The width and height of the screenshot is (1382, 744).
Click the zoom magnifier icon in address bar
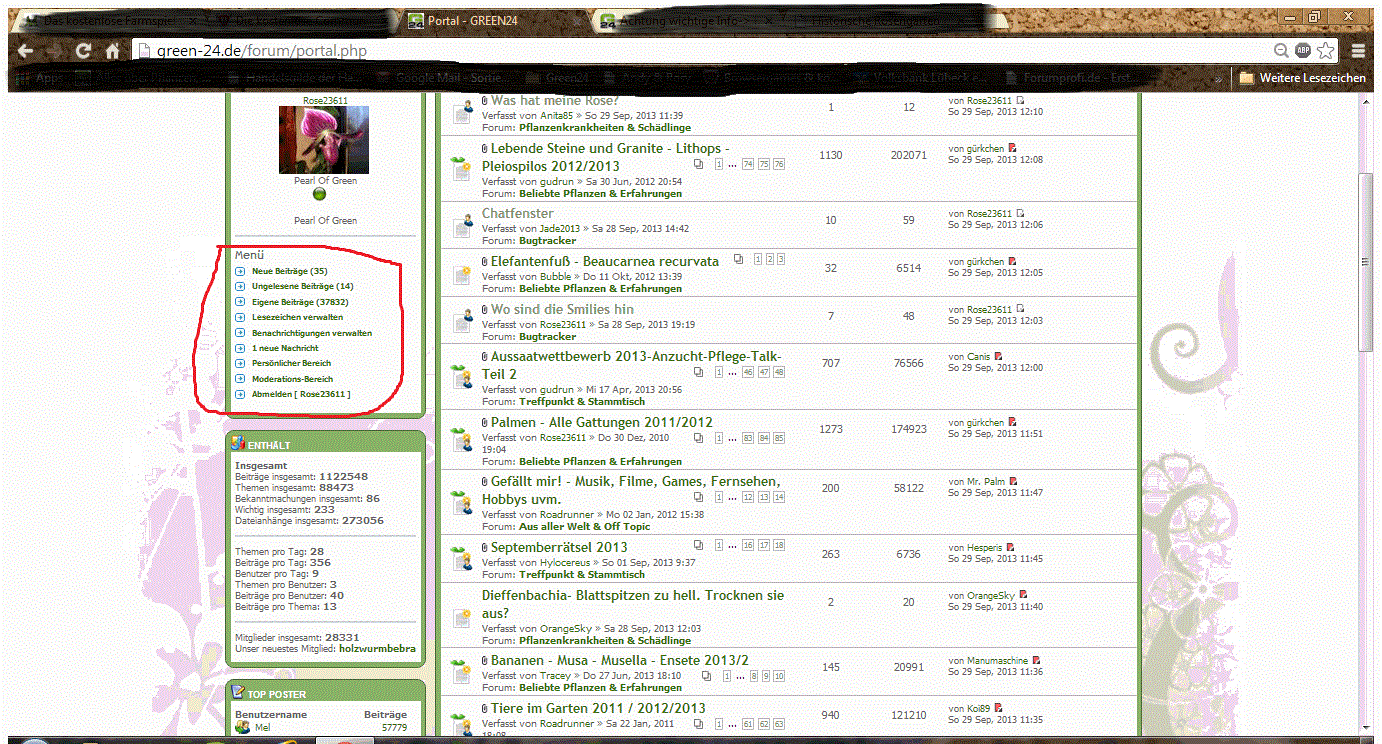[1281, 51]
